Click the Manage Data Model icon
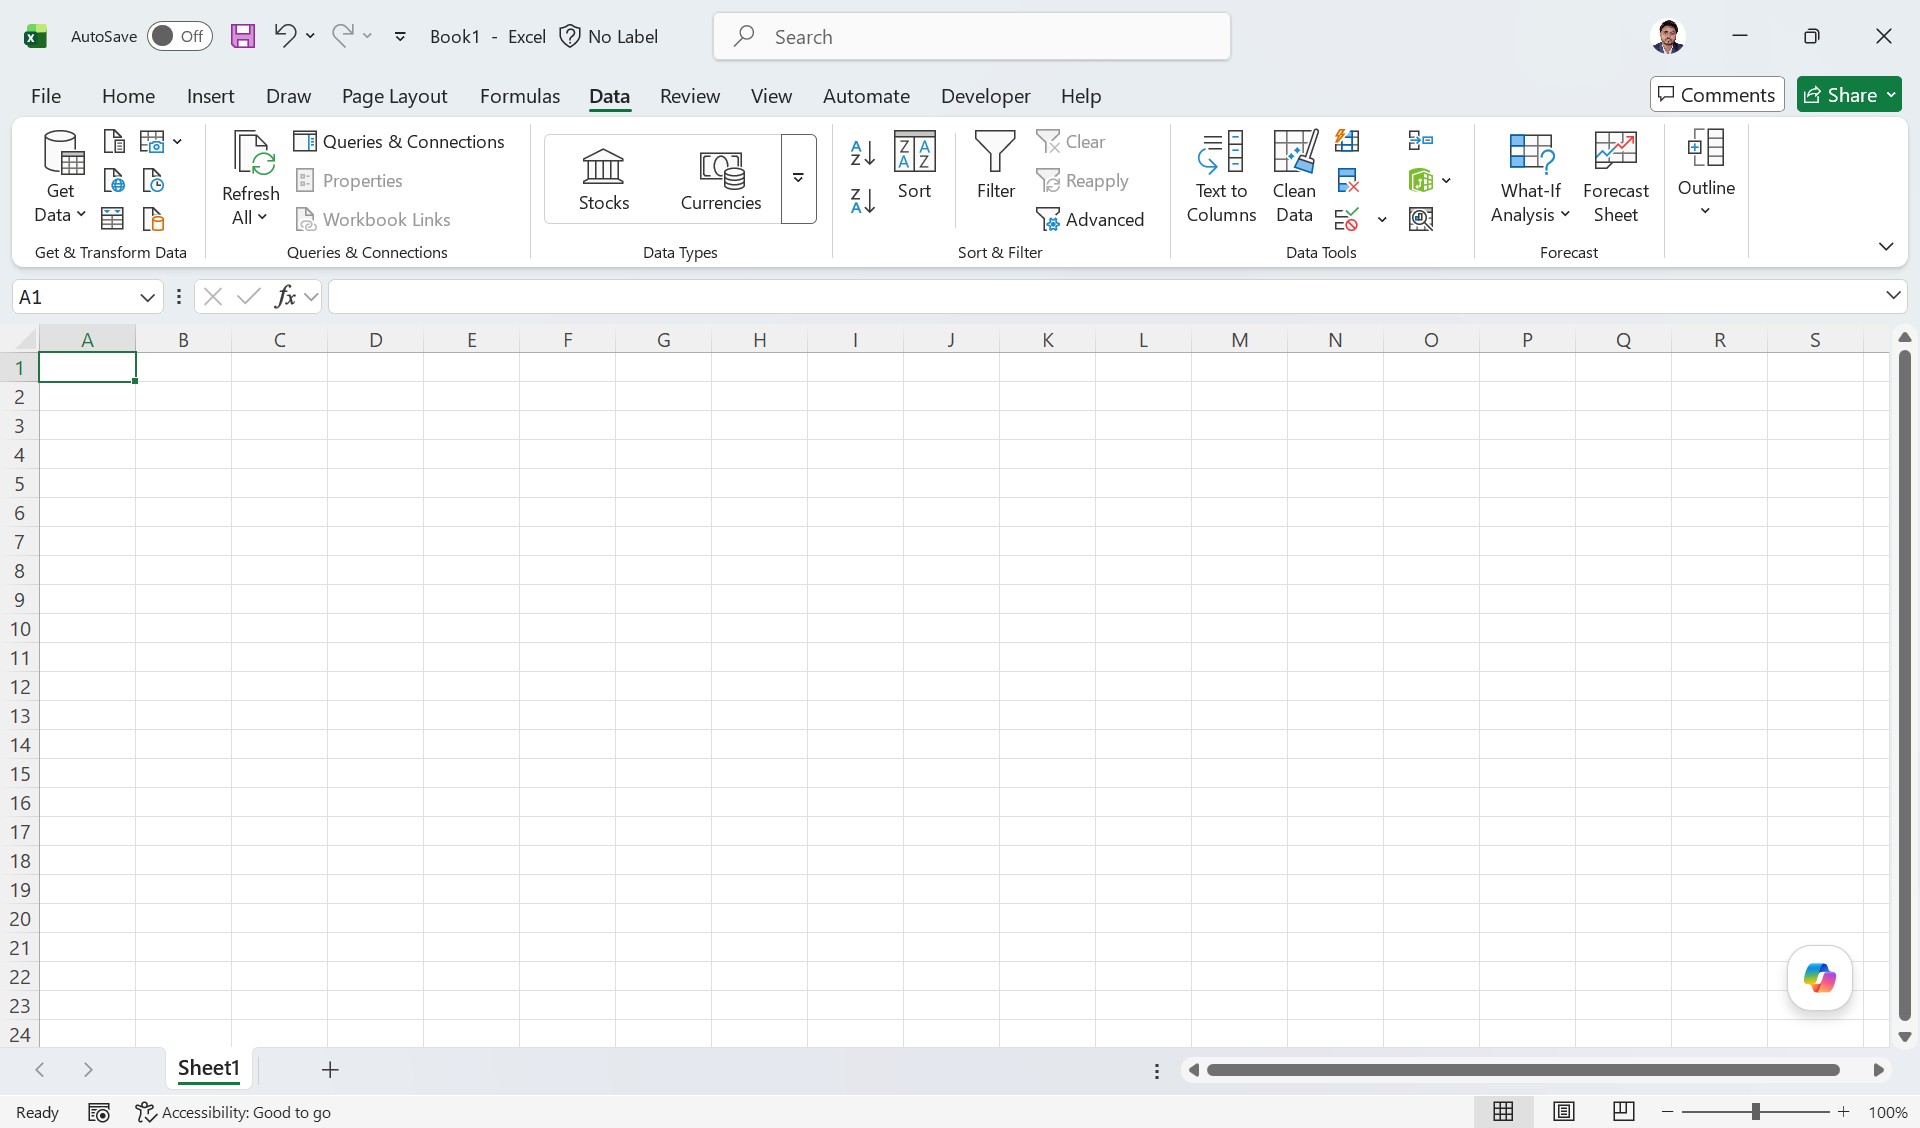 [1420, 219]
